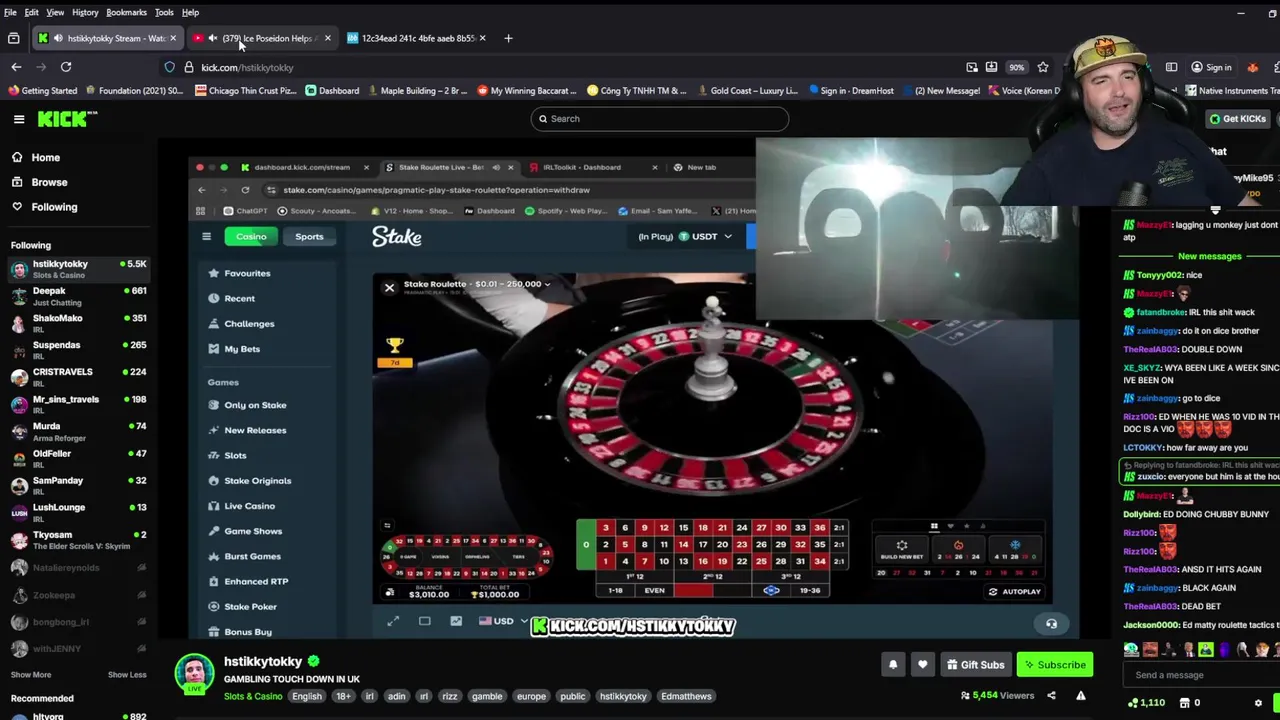Close the Stake Roulette game overlay
Image resolution: width=1280 pixels, height=720 pixels.
point(389,287)
